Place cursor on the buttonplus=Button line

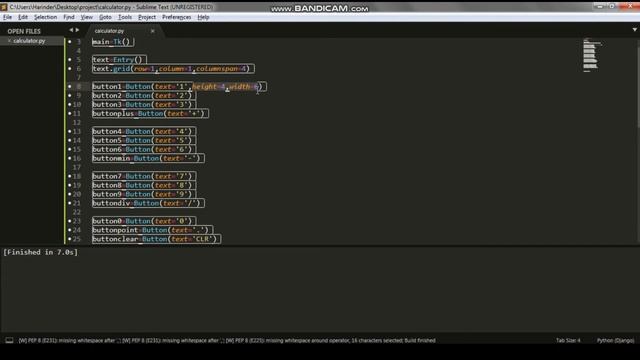pyautogui.click(x=150, y=113)
